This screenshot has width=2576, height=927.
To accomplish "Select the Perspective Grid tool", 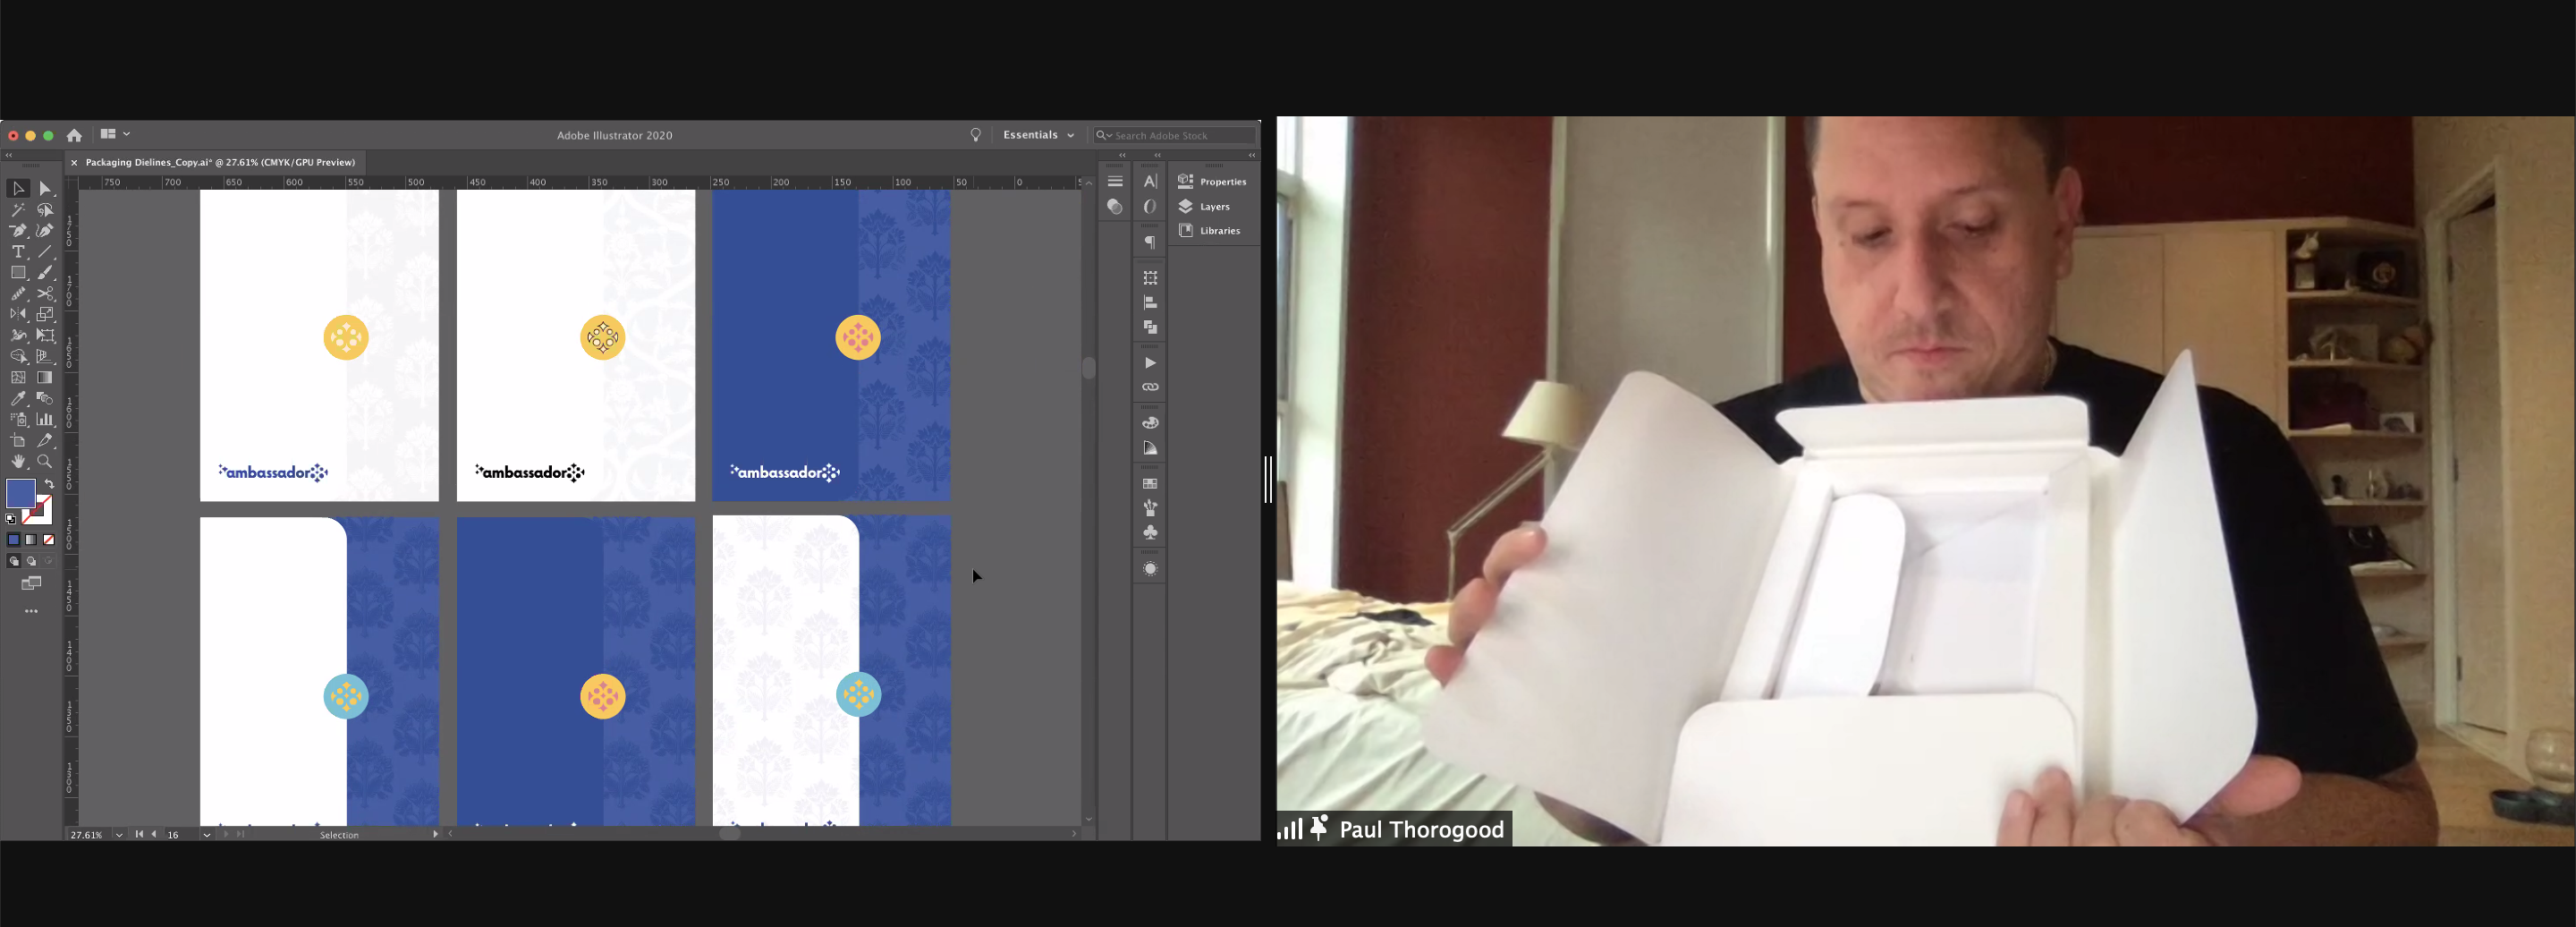I will tap(45, 356).
